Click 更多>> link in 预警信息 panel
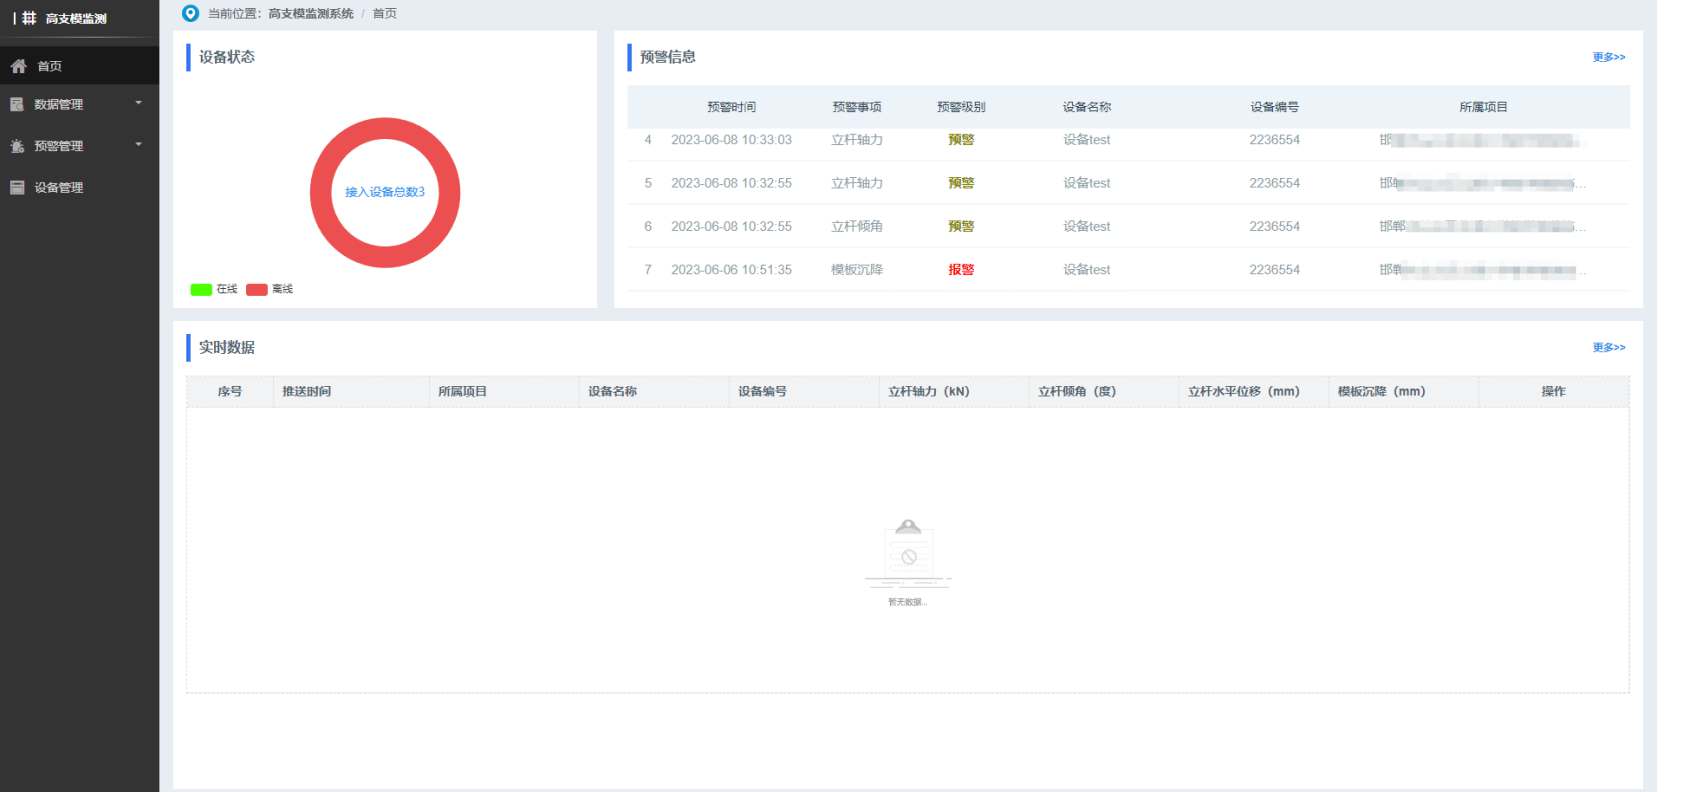 click(1608, 57)
